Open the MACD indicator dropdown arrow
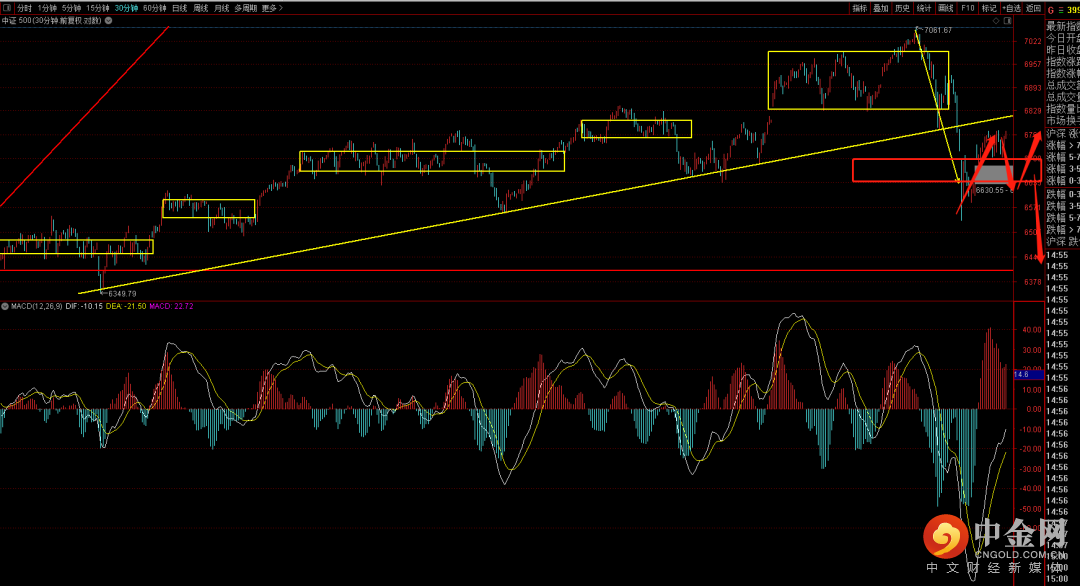This screenshot has width=1080, height=586. tap(5, 306)
